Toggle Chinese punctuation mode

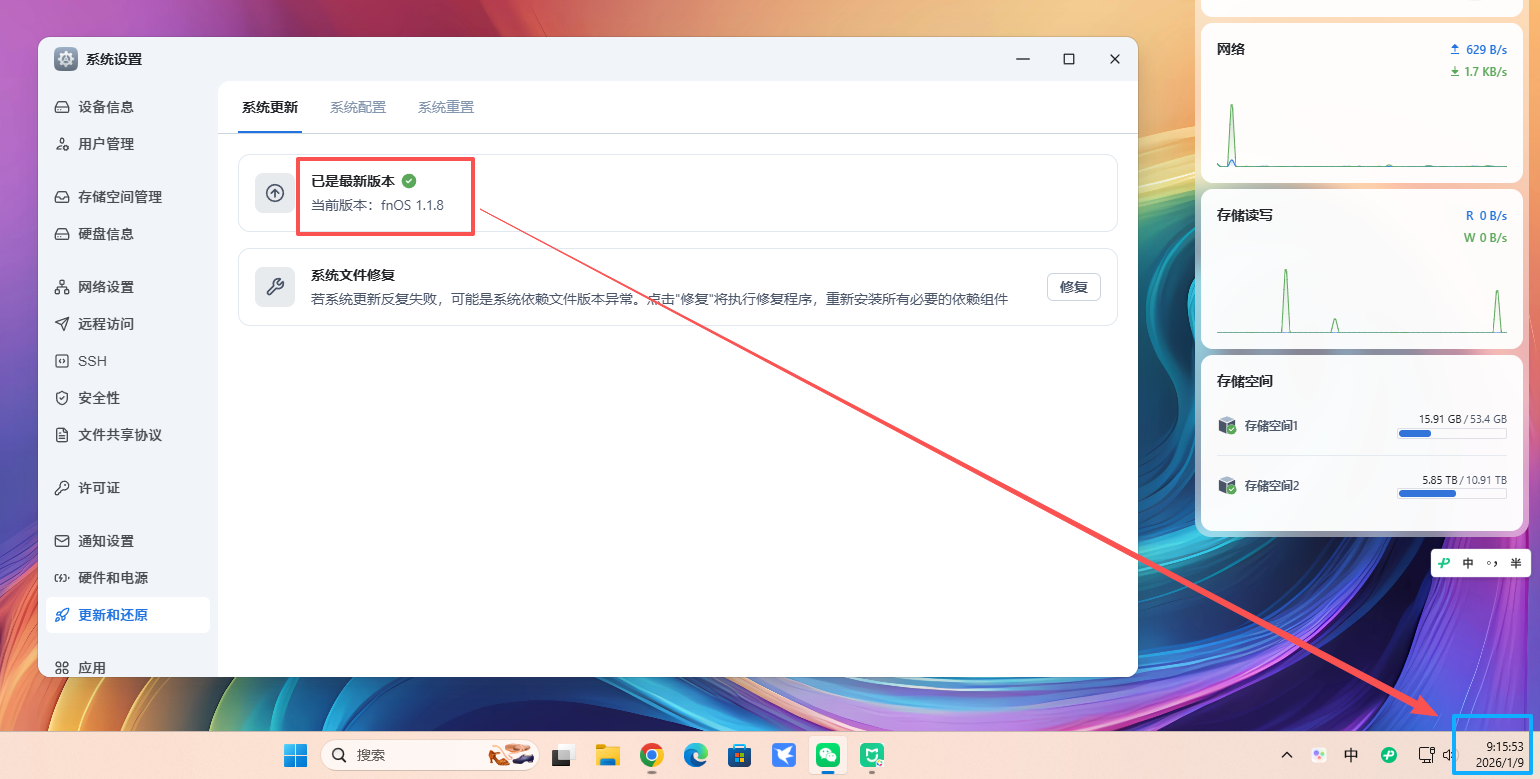pos(1492,562)
